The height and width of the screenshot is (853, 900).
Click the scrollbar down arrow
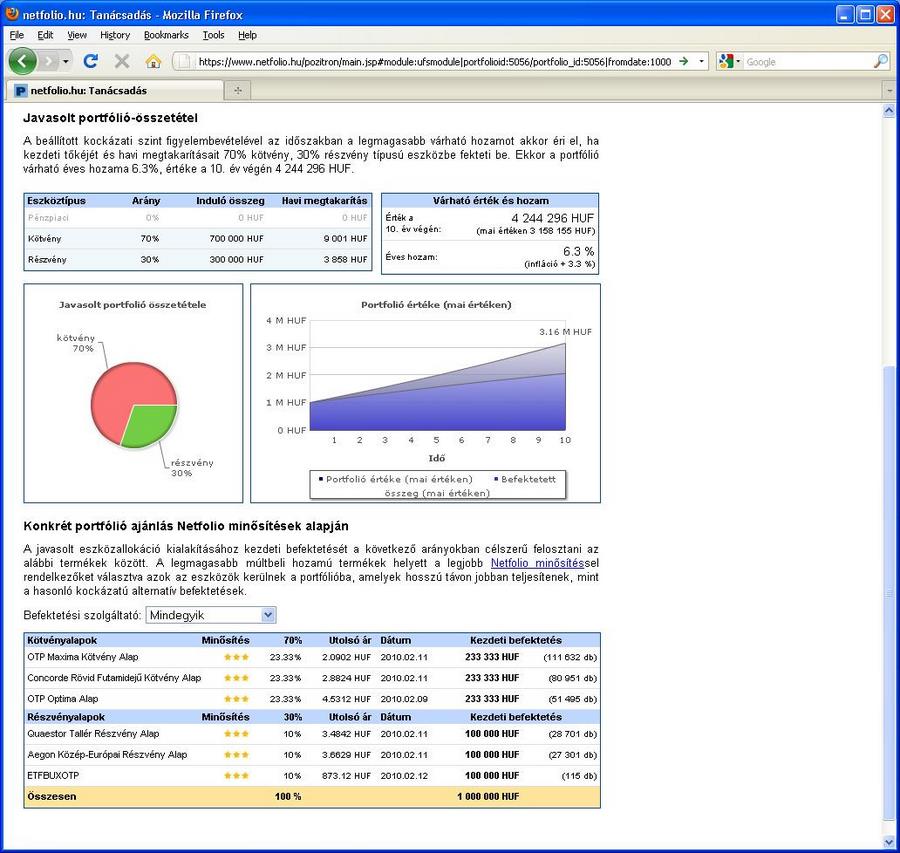coord(889,842)
